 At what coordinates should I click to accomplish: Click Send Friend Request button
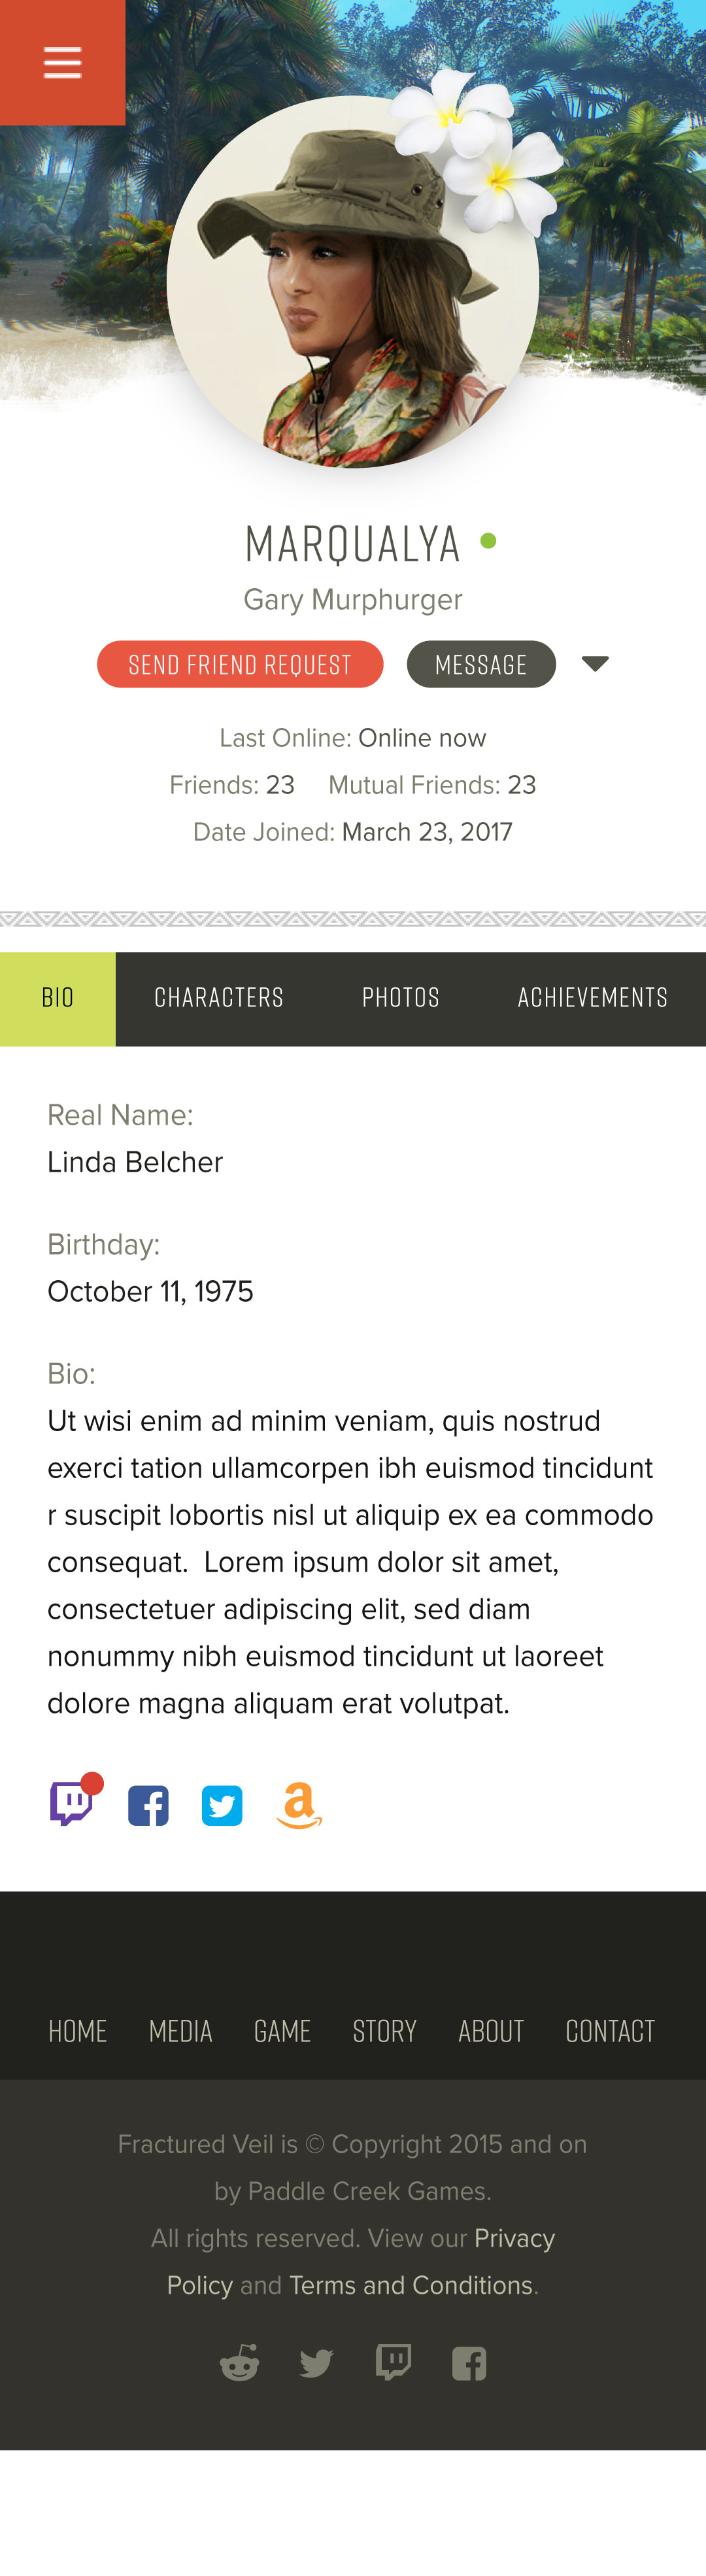pyautogui.click(x=240, y=664)
